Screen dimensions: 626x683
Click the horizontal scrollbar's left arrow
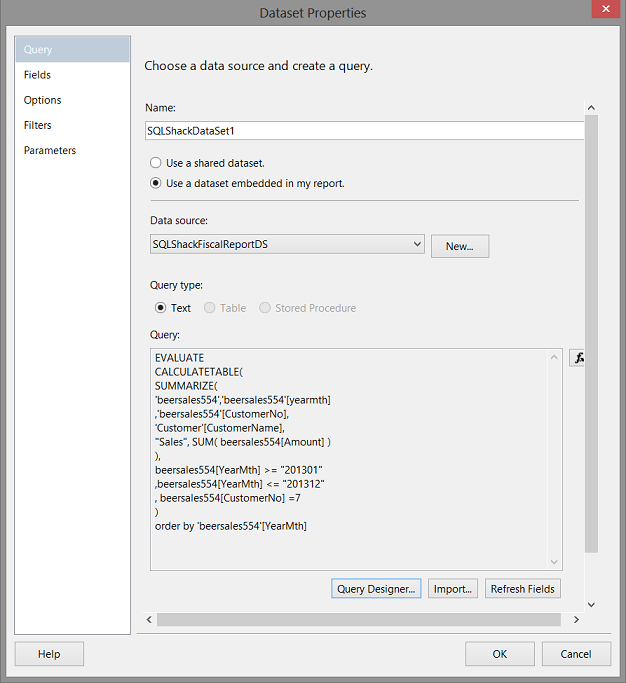(x=146, y=620)
